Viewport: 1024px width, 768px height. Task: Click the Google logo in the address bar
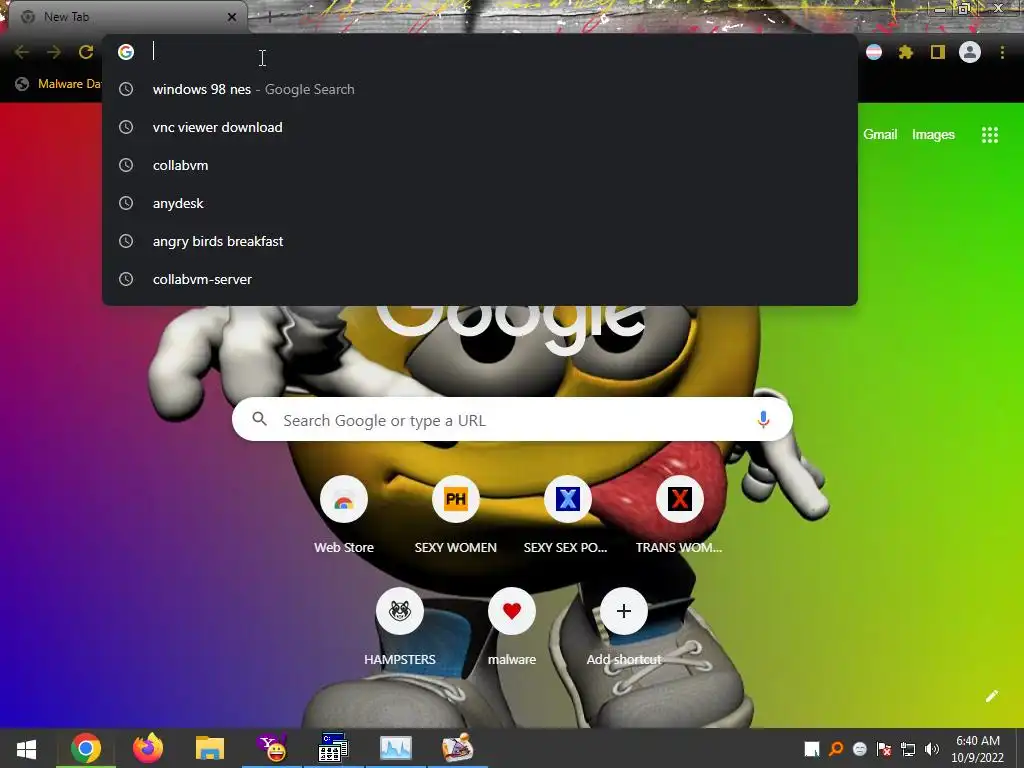(126, 52)
